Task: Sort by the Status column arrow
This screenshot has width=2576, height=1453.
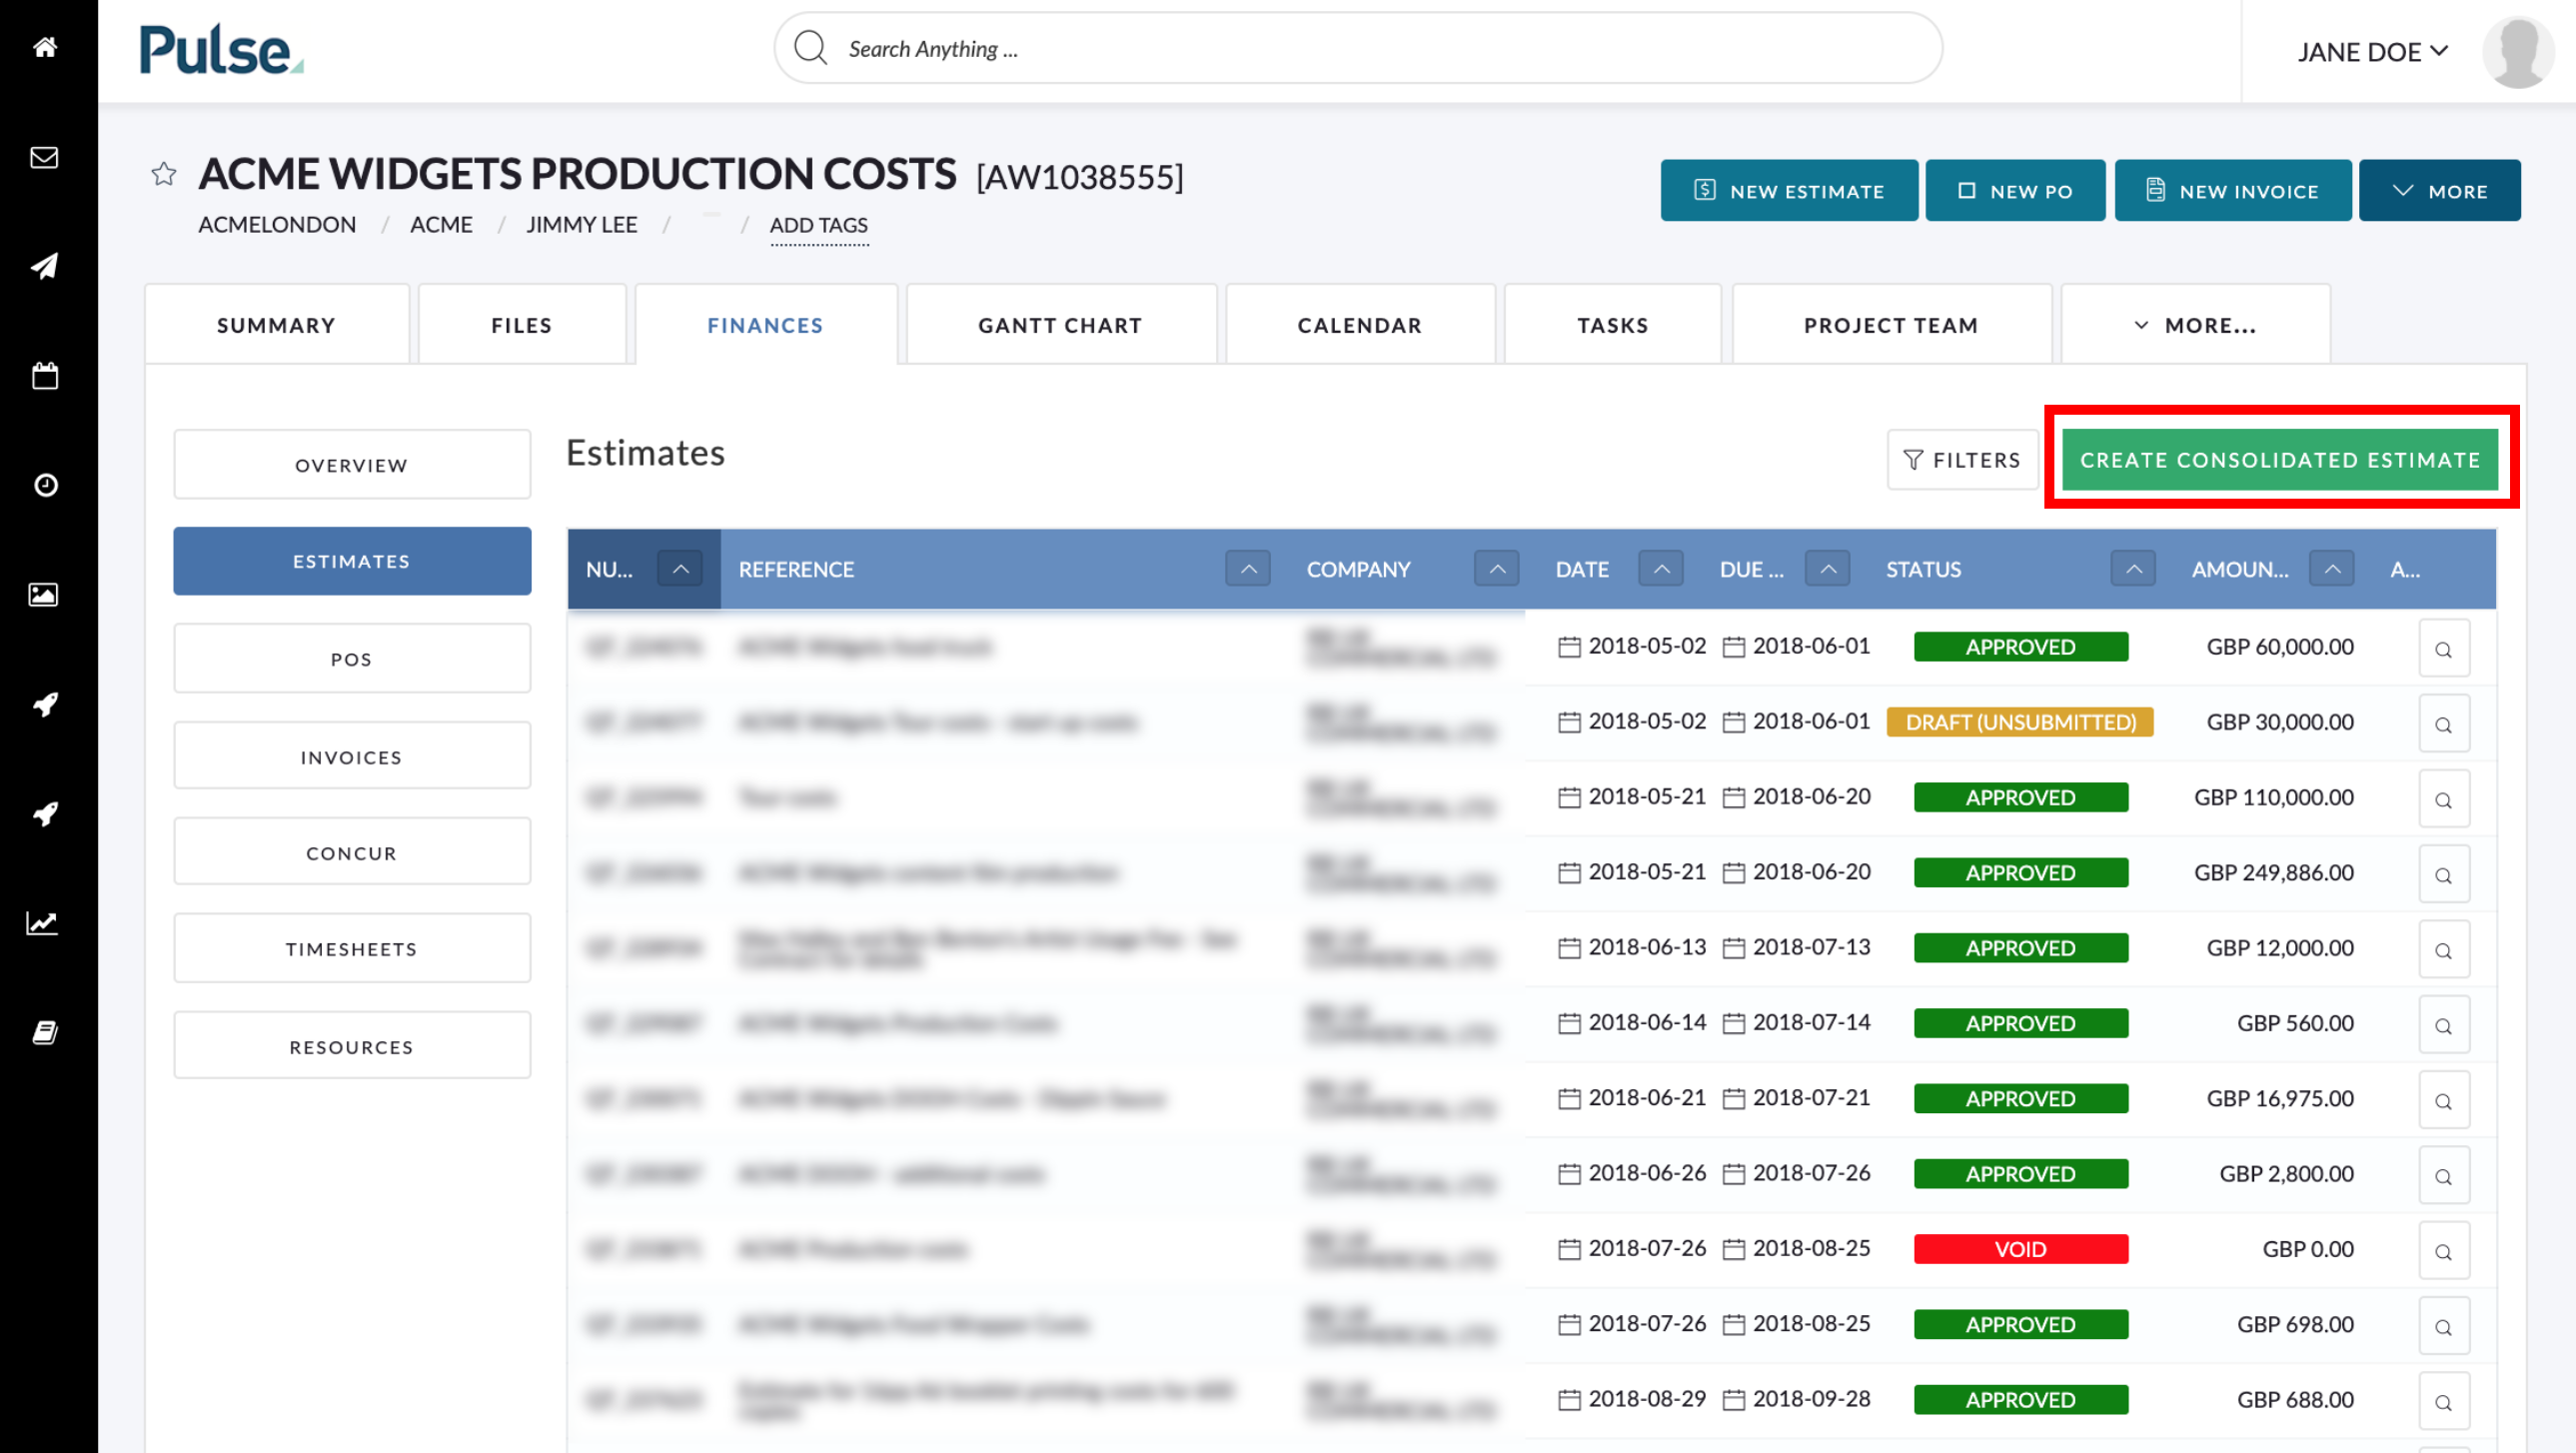Action: (x=2133, y=569)
